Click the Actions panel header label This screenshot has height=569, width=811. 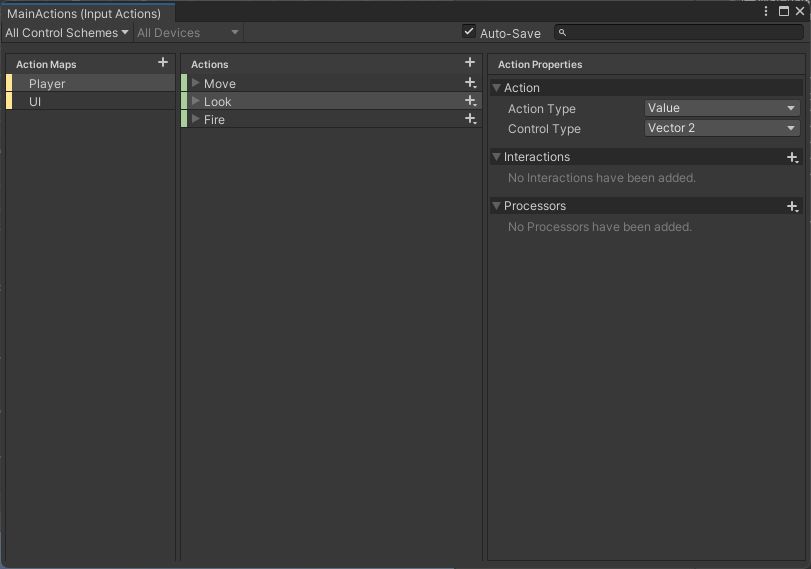click(209, 65)
